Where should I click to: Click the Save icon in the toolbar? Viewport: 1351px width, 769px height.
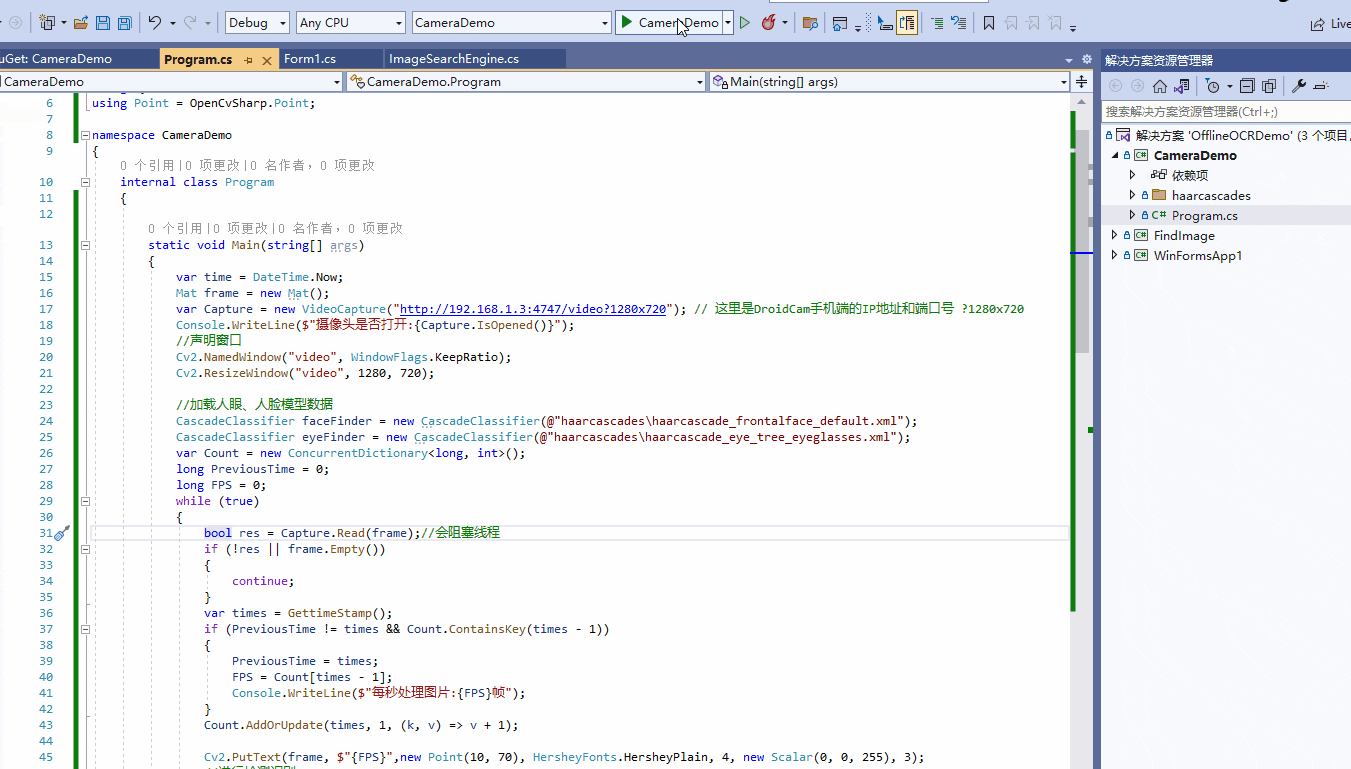click(102, 22)
